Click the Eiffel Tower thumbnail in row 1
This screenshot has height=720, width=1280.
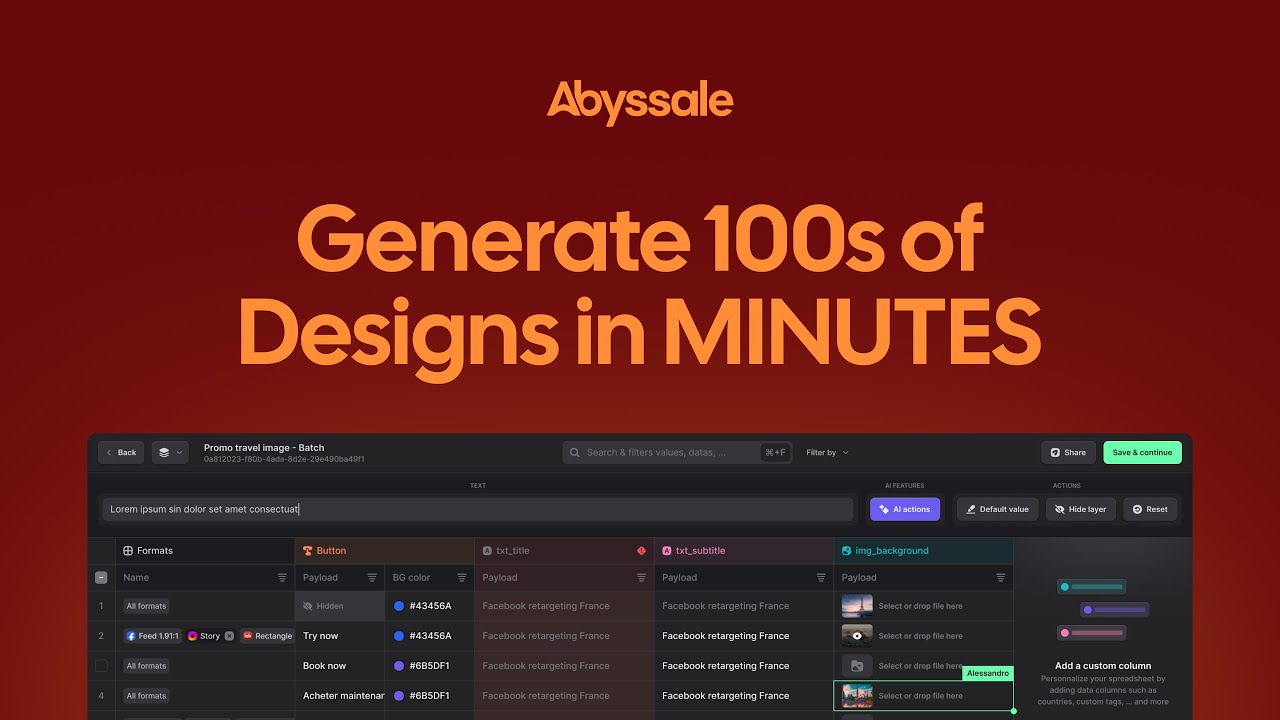857,606
